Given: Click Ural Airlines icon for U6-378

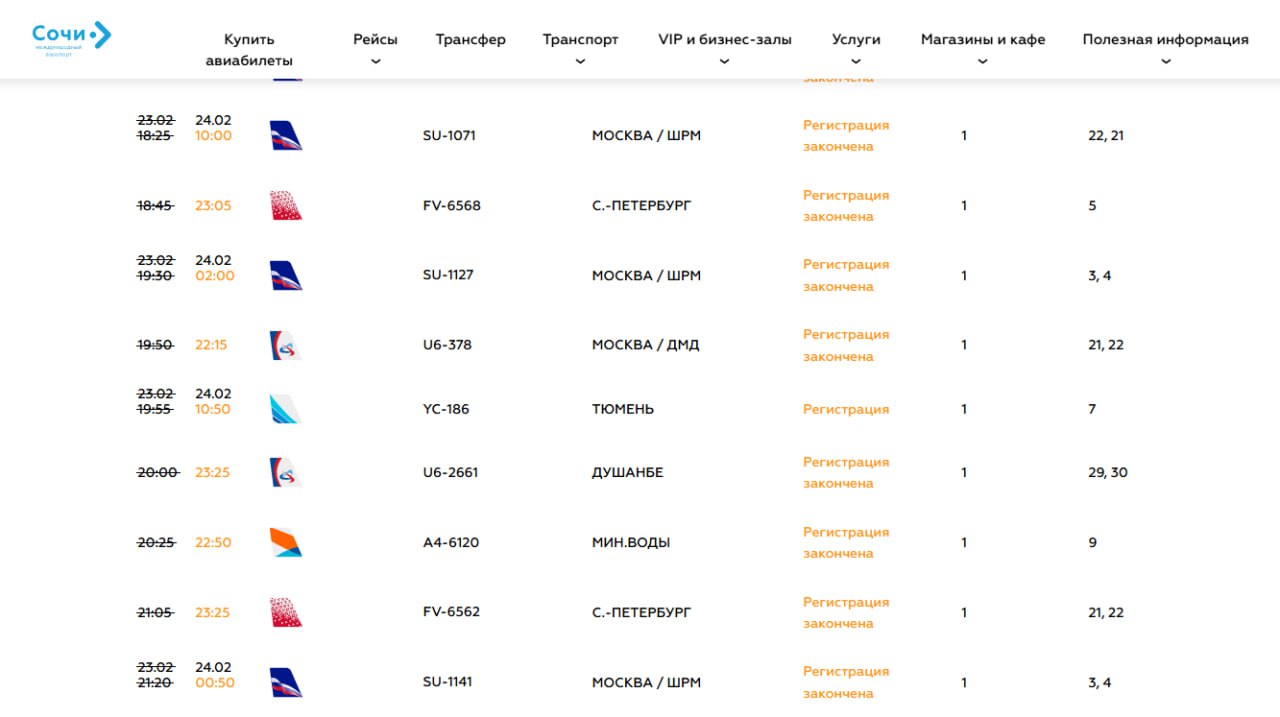Looking at the screenshot, I should (286, 345).
